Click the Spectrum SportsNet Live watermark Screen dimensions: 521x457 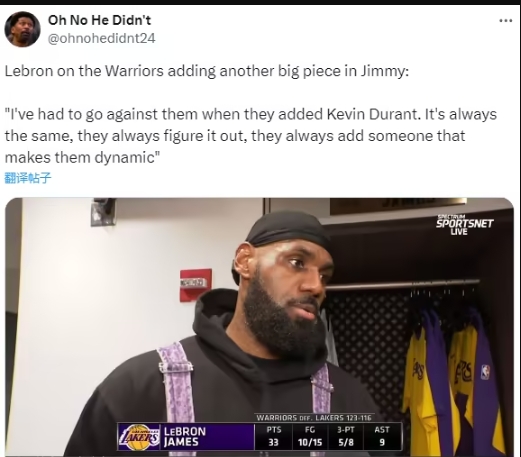click(x=465, y=224)
